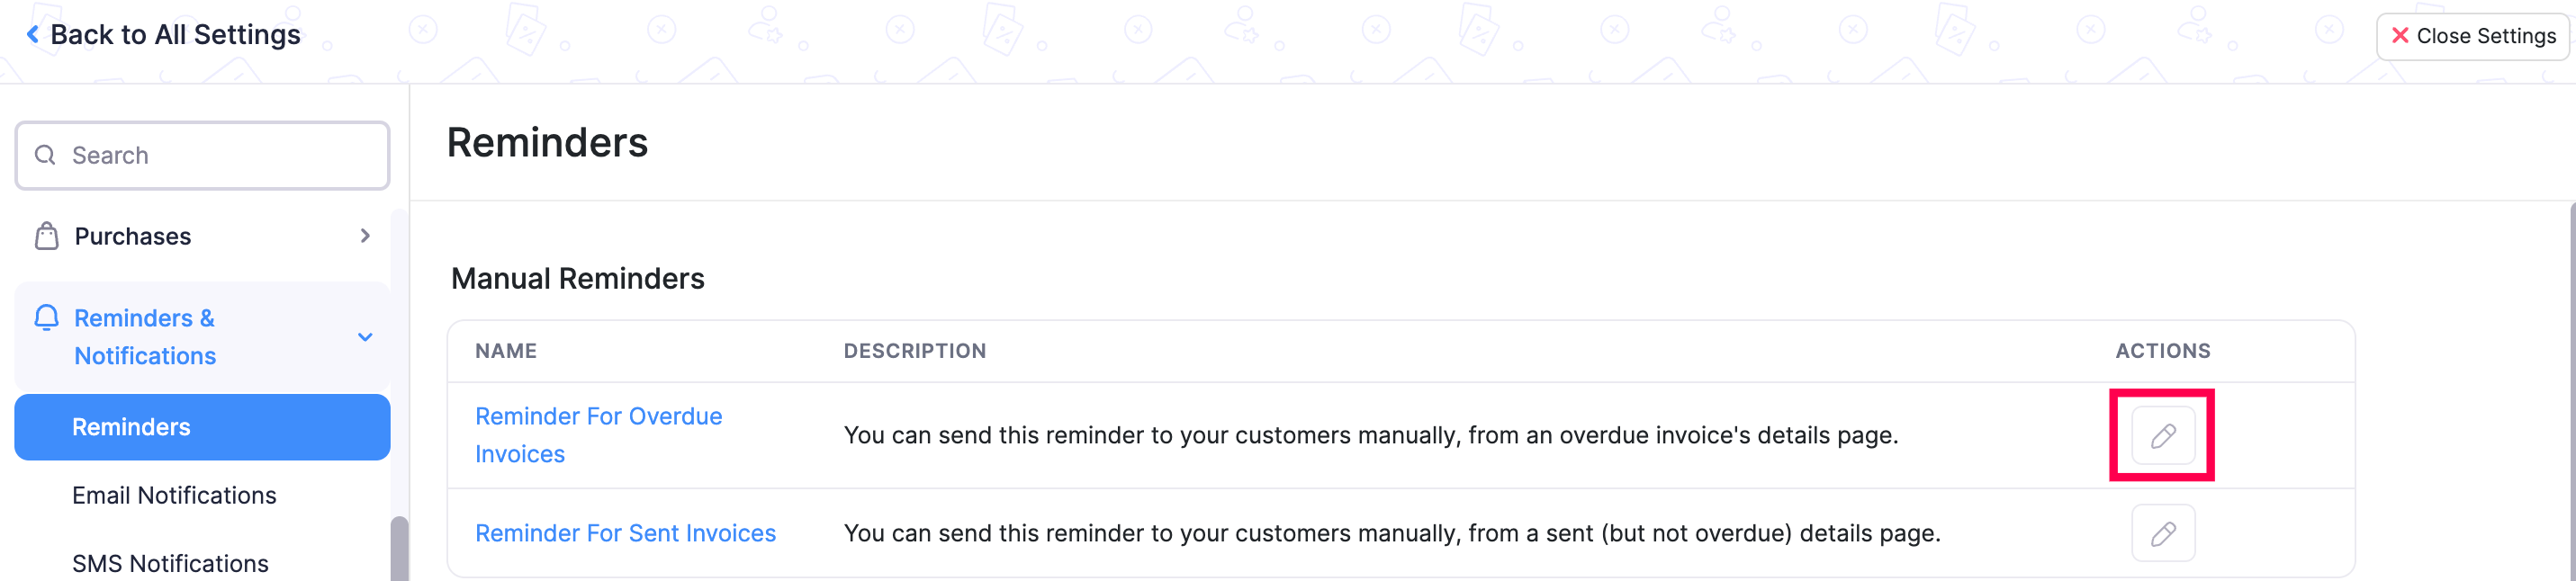This screenshot has height=581, width=2576.
Task: Collapse the Reminders & Notifications section
Action: point(365,336)
